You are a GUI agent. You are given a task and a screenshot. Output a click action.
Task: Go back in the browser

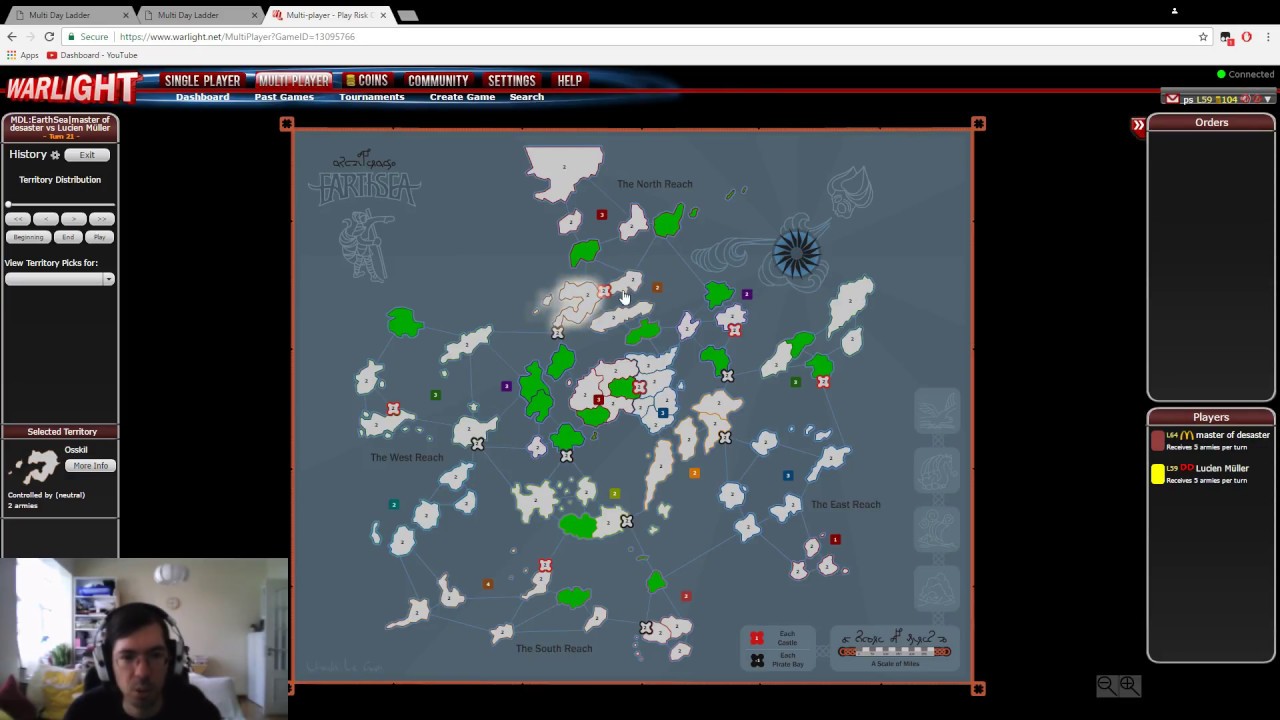(12, 36)
